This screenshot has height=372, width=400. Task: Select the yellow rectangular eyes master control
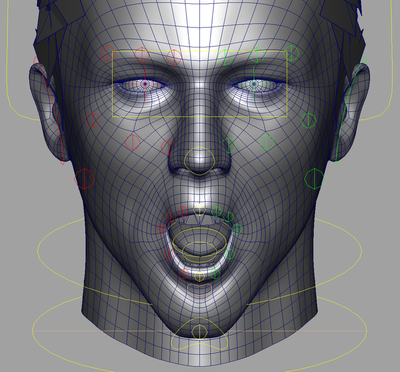pos(200,84)
